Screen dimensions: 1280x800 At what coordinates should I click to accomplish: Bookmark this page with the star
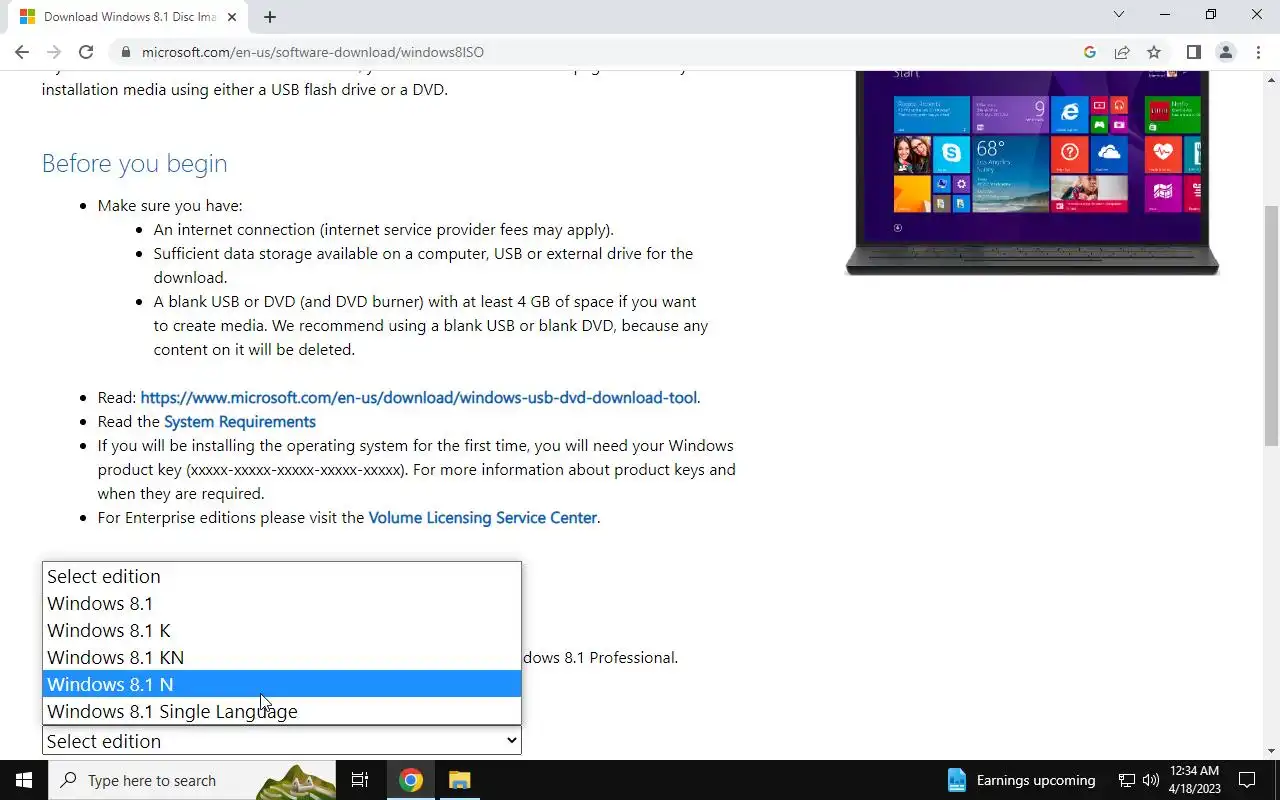pos(1154,52)
